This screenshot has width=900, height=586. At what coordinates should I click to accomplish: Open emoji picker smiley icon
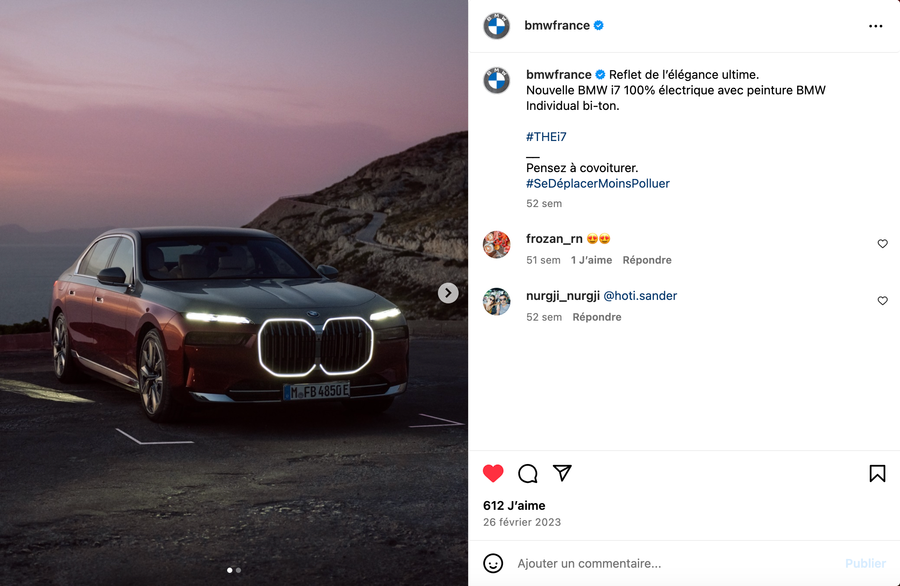click(x=493, y=563)
